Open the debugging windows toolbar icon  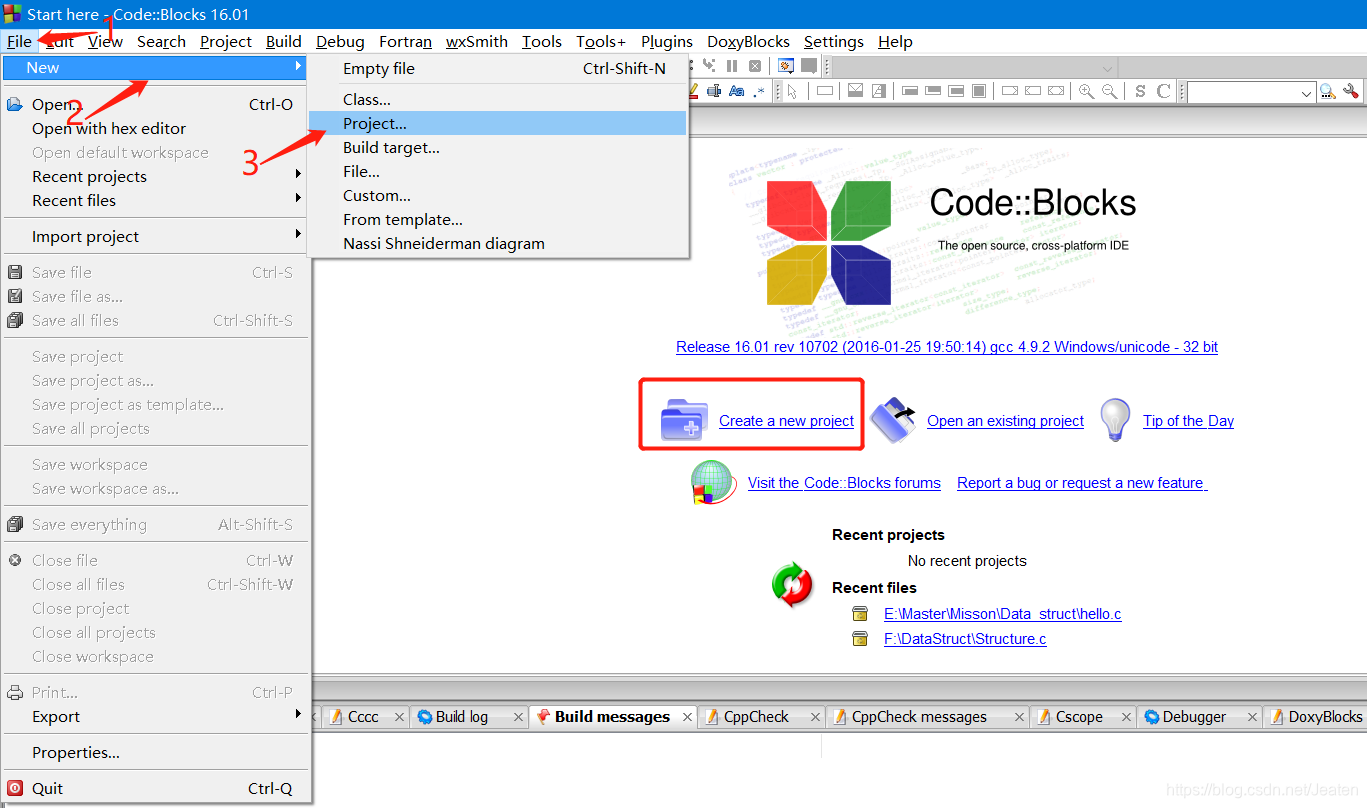click(x=786, y=66)
